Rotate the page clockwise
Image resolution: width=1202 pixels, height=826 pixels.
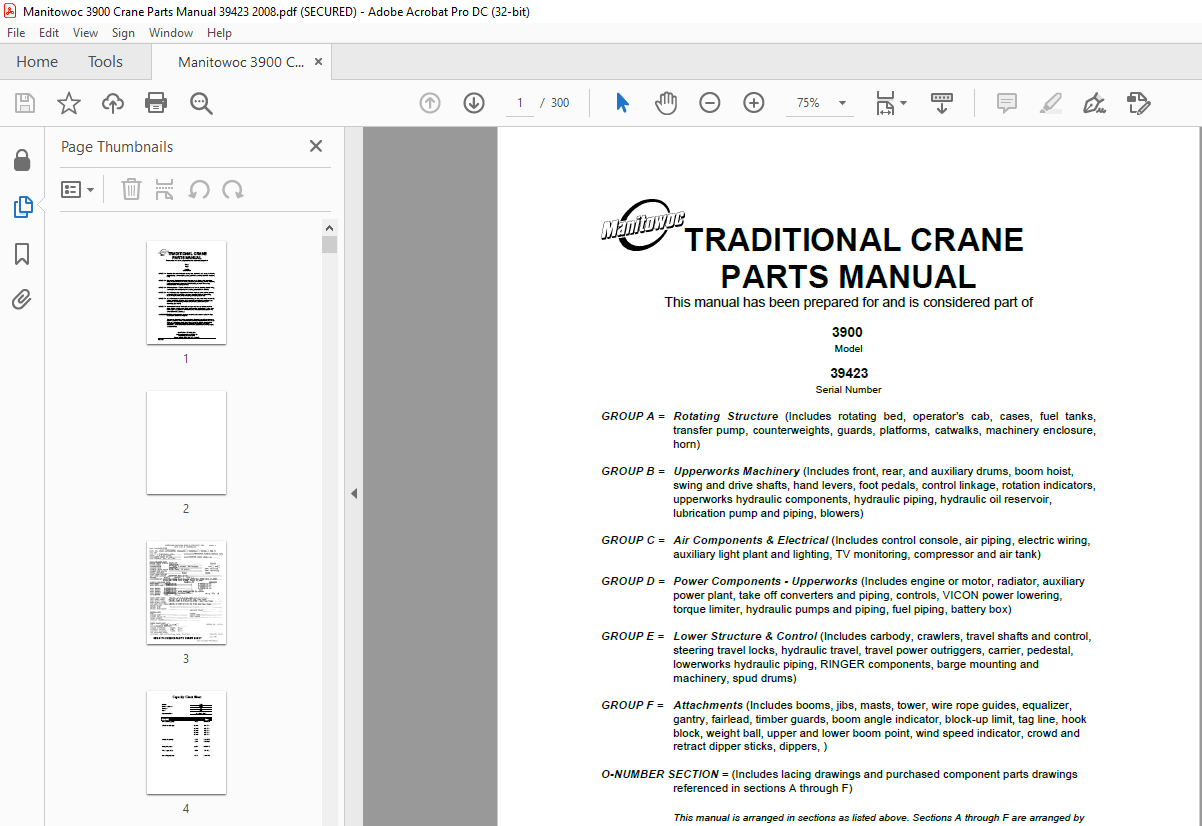coord(233,189)
